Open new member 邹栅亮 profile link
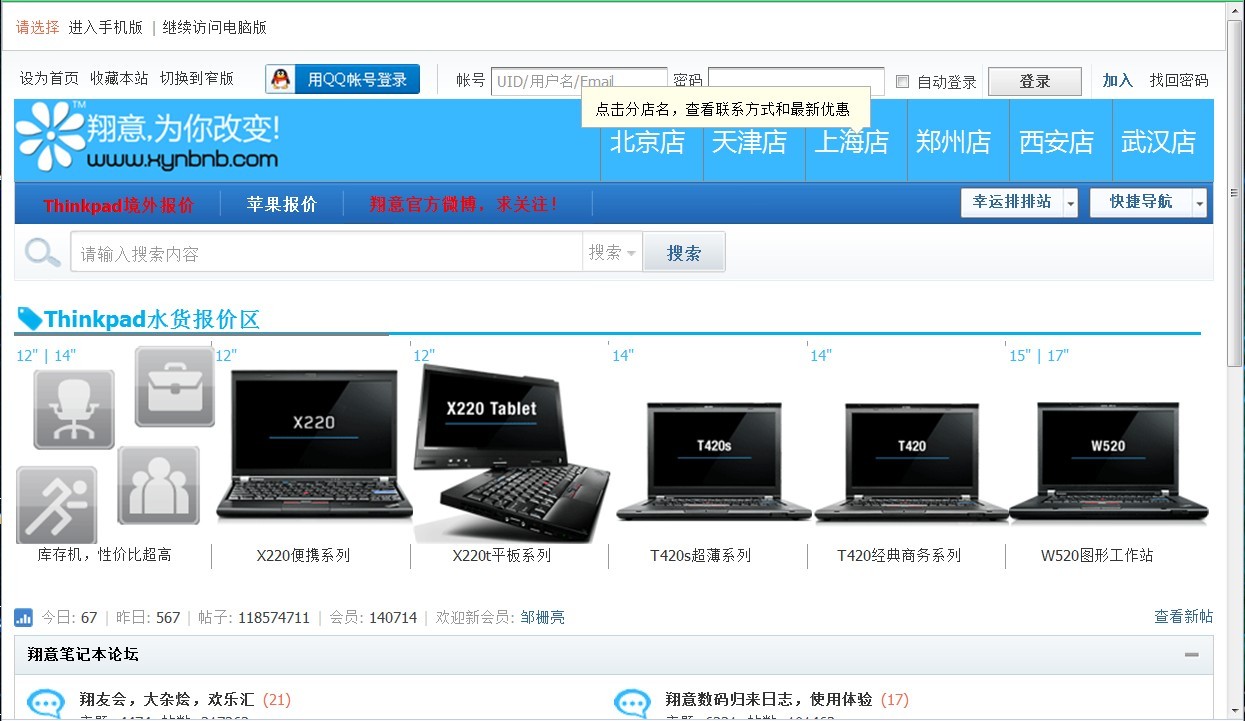The image size is (1245, 721). point(543,618)
